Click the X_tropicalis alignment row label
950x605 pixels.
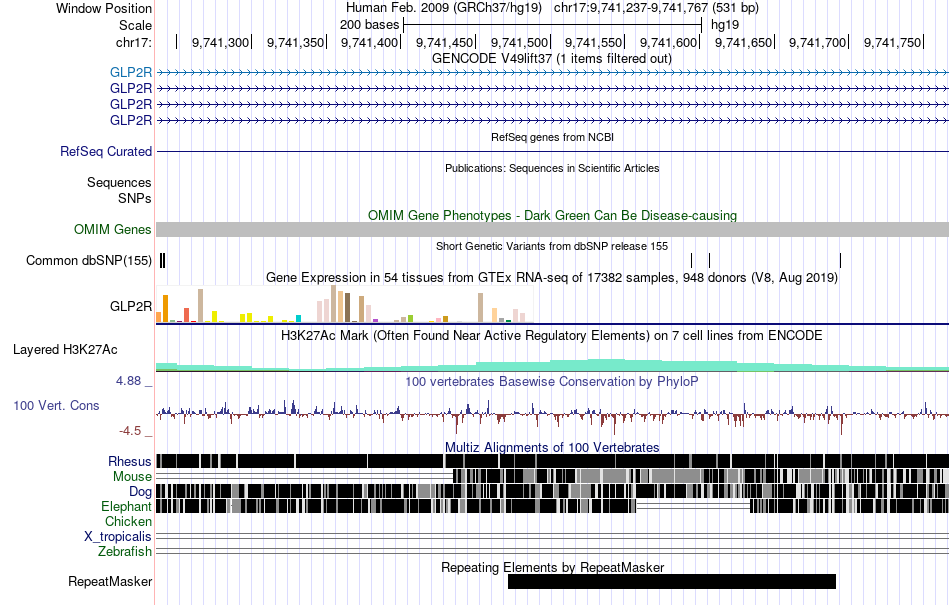tap(118, 537)
